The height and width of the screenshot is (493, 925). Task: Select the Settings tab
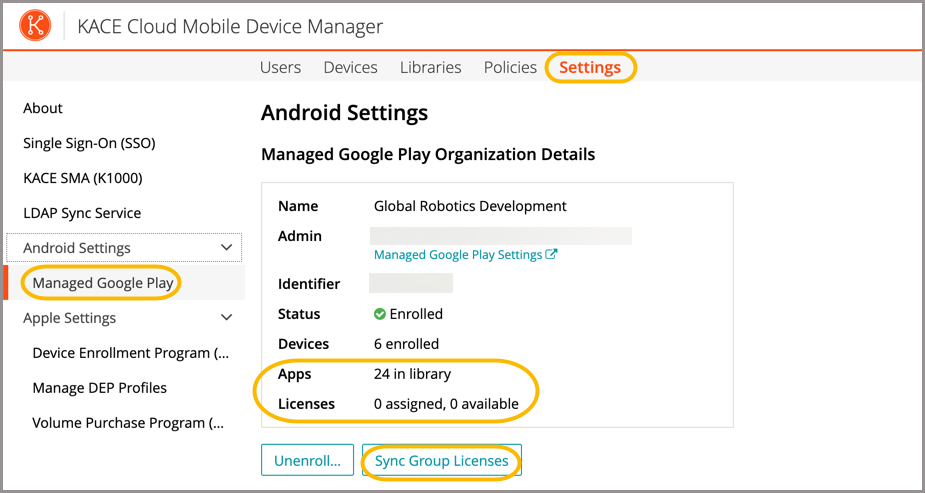590,67
